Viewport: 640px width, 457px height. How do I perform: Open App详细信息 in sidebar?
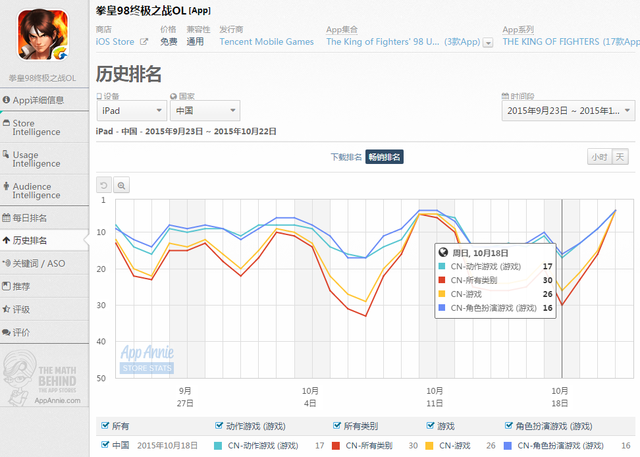tap(44, 100)
